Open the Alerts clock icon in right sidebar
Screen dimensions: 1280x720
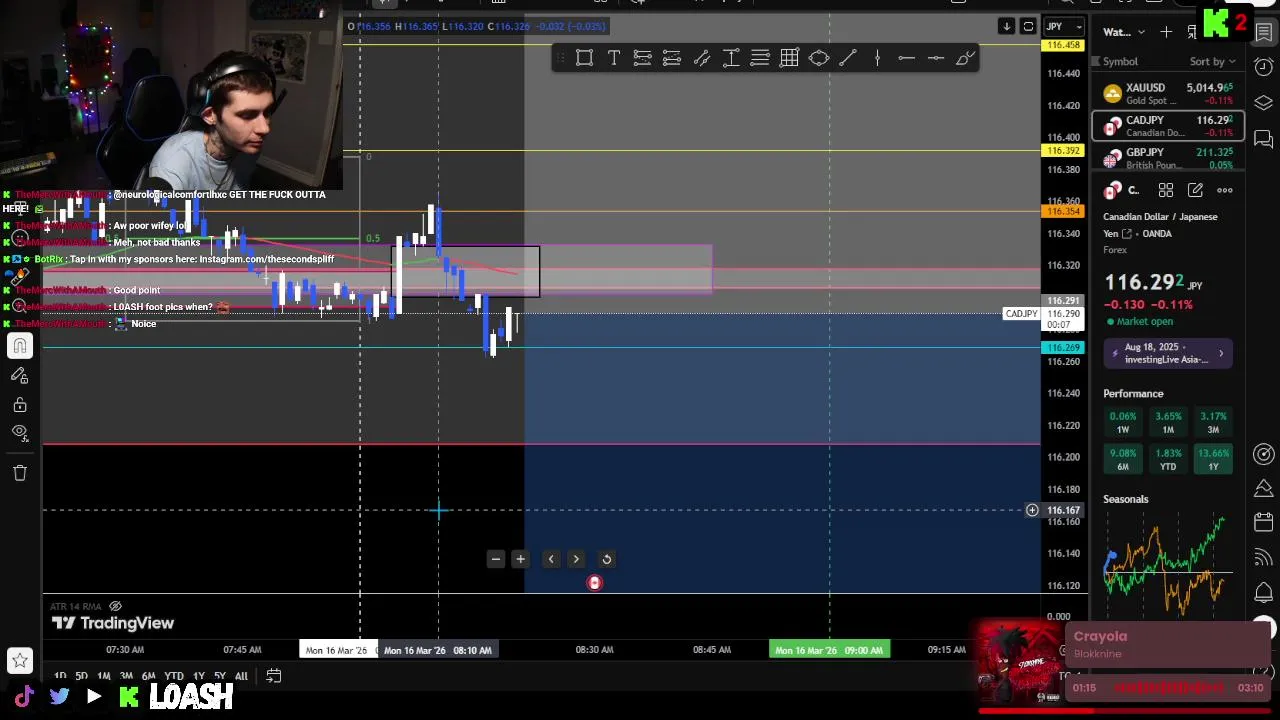(x=1264, y=67)
